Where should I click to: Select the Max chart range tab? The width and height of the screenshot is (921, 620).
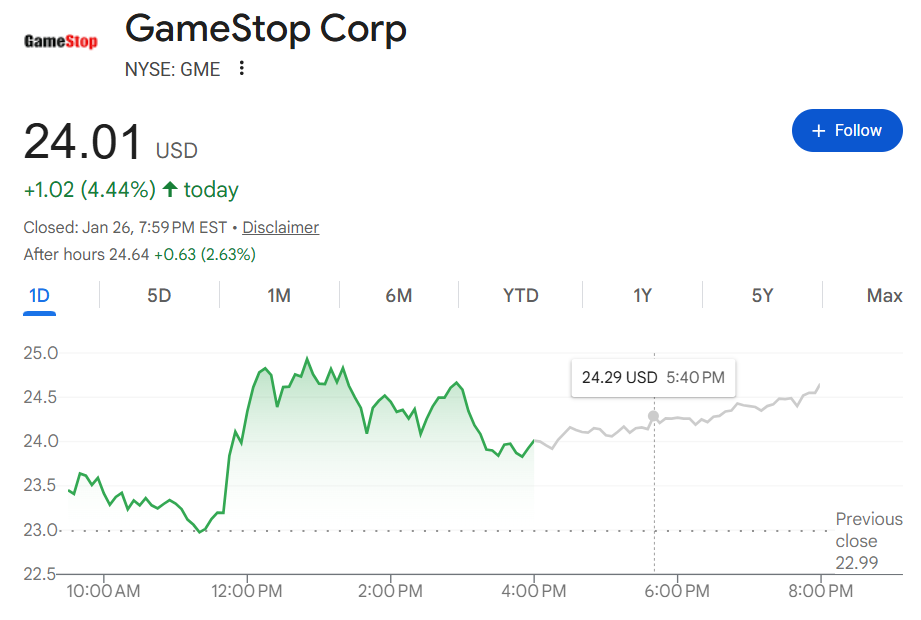point(884,295)
